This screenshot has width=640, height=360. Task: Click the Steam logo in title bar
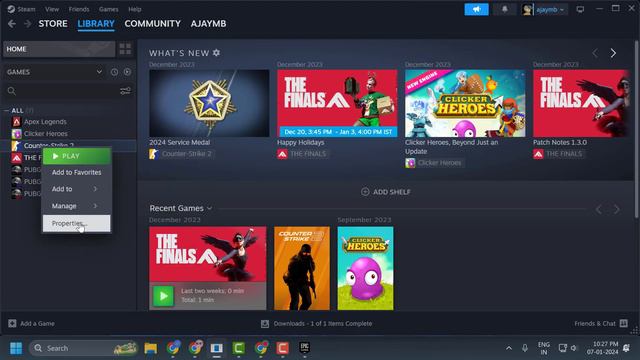click(x=11, y=9)
